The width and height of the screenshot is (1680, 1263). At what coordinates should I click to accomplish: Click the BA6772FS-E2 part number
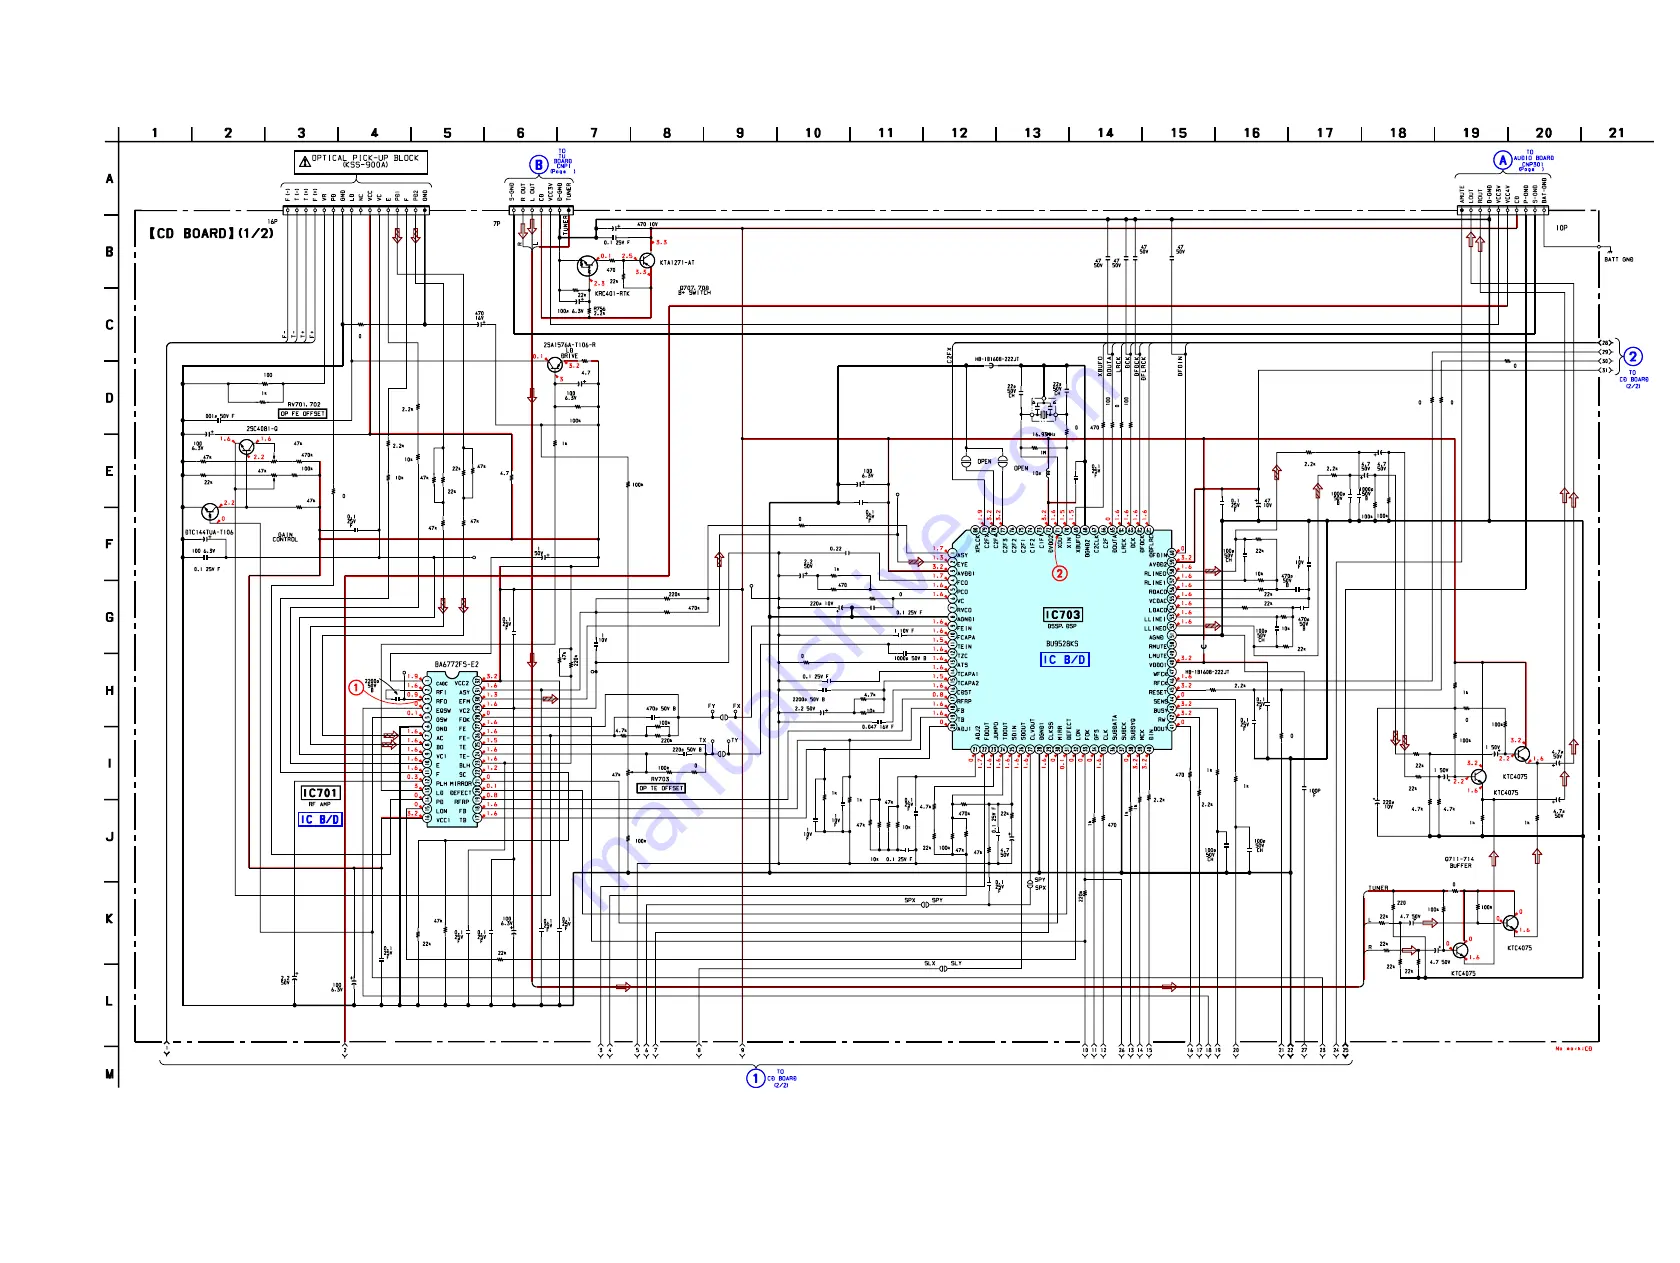[456, 664]
